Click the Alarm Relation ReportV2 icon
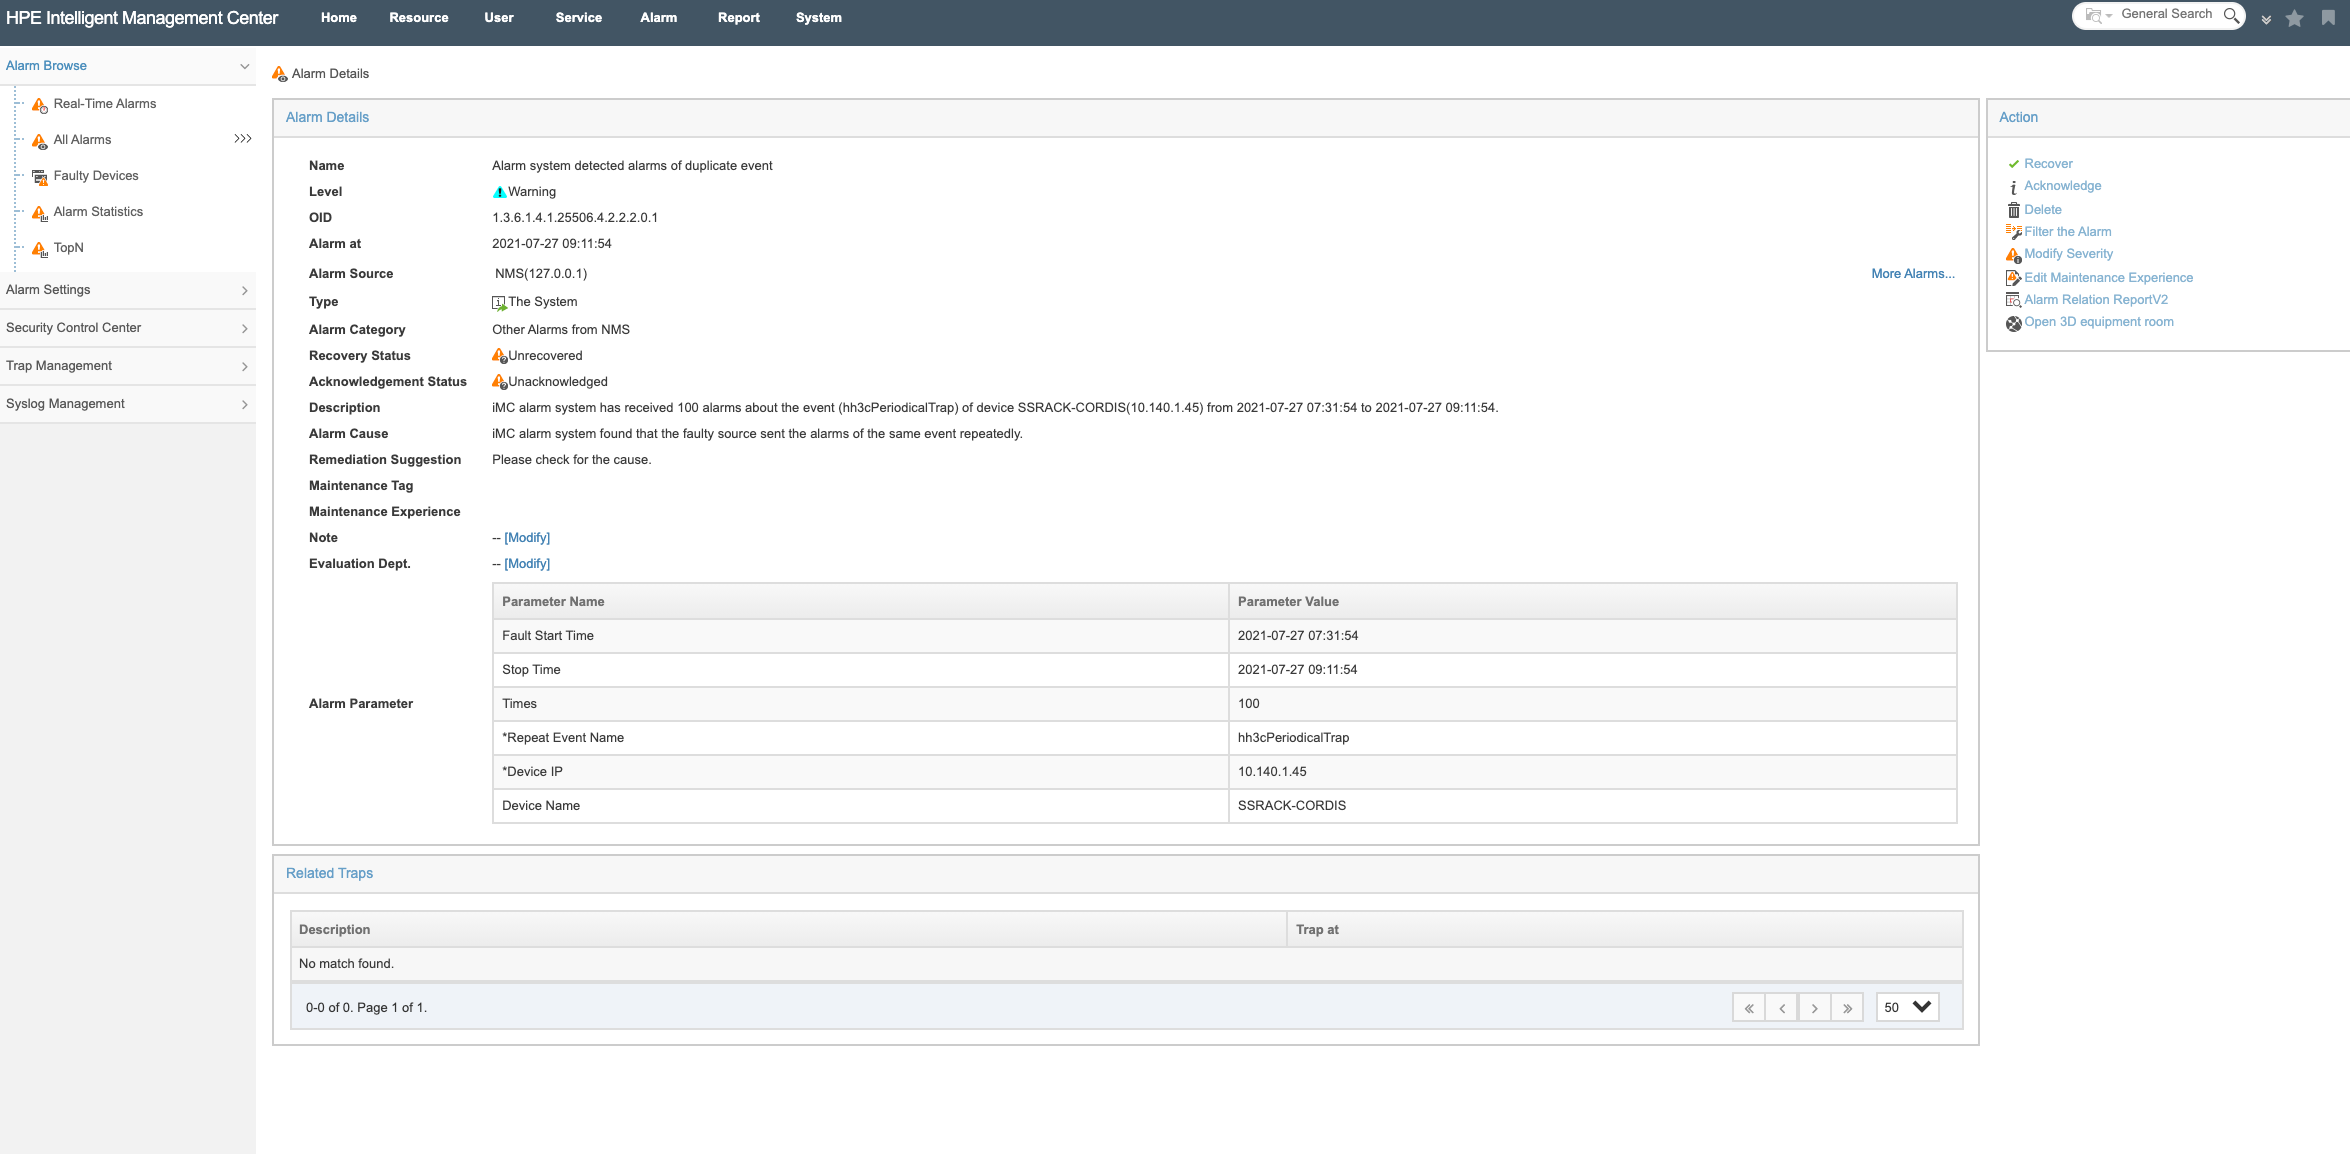Image resolution: width=2350 pixels, height=1154 pixels. (2014, 300)
